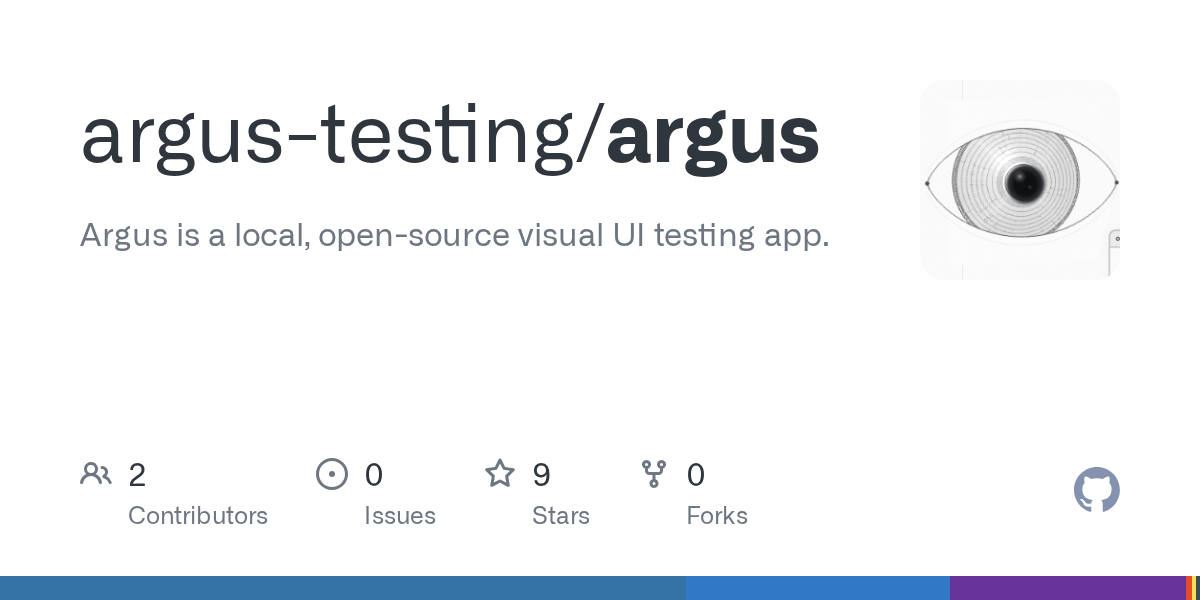Click the "Contributors" label
This screenshot has width=1200, height=600.
198,516
